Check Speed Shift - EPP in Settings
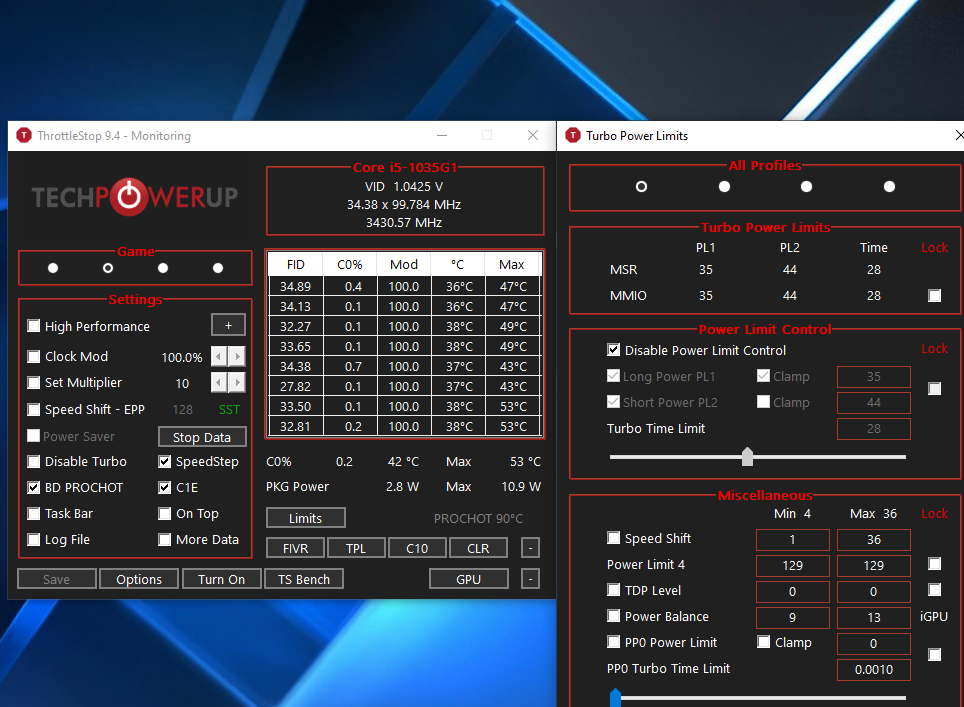The height and width of the screenshot is (707, 964). click(x=34, y=409)
